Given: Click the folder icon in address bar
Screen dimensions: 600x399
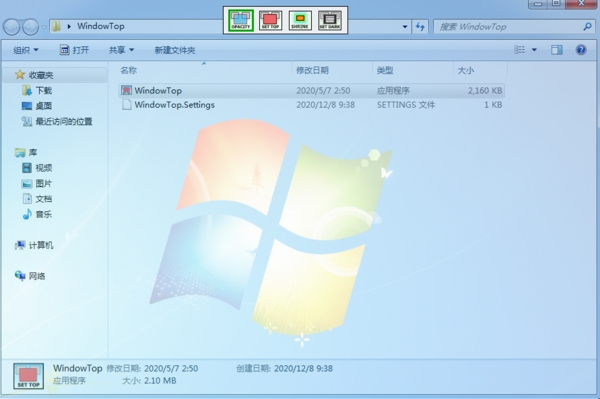Looking at the screenshot, I should click(x=57, y=26).
